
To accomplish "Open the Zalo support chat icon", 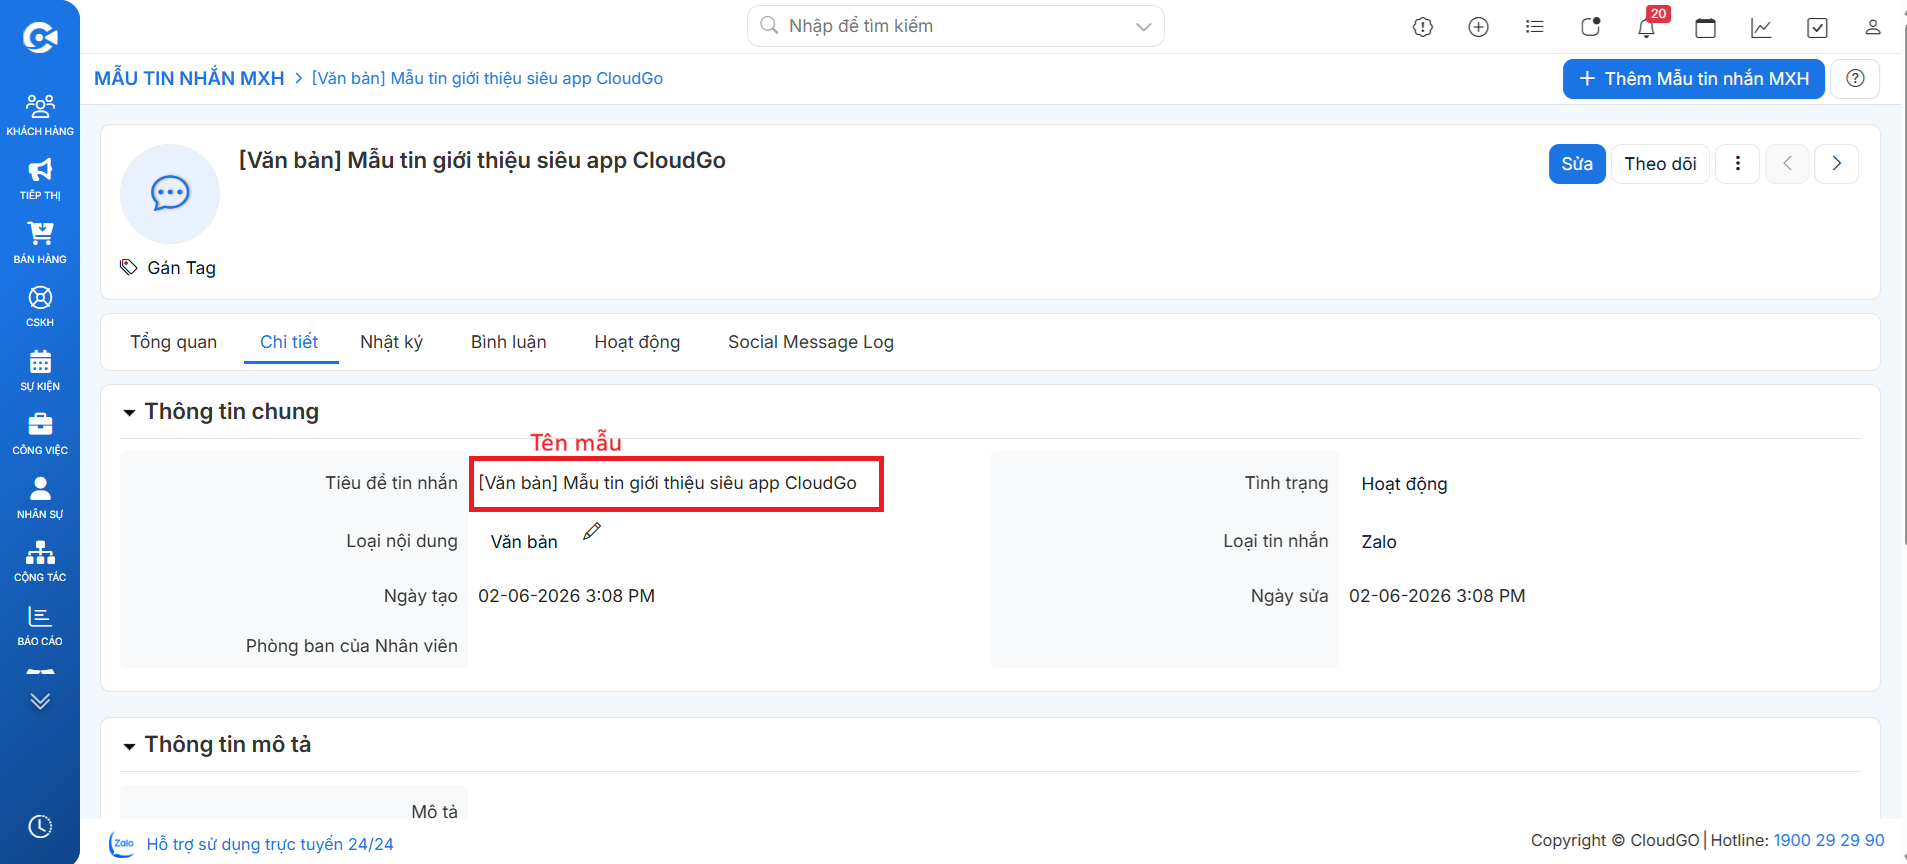I will 122,844.
